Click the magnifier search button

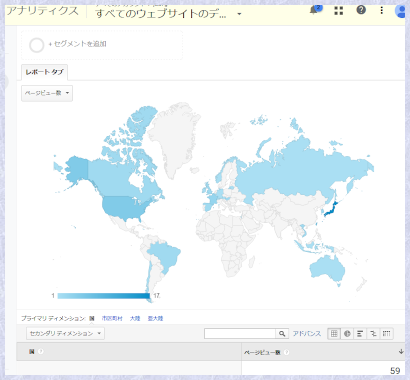pos(282,333)
